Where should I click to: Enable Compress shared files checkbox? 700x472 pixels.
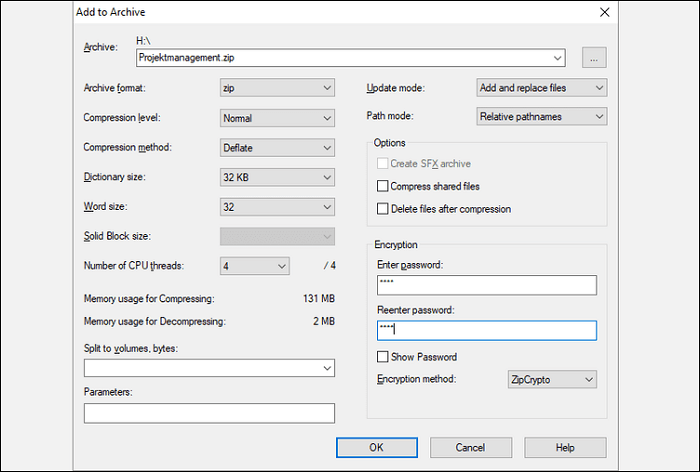[x=383, y=186]
